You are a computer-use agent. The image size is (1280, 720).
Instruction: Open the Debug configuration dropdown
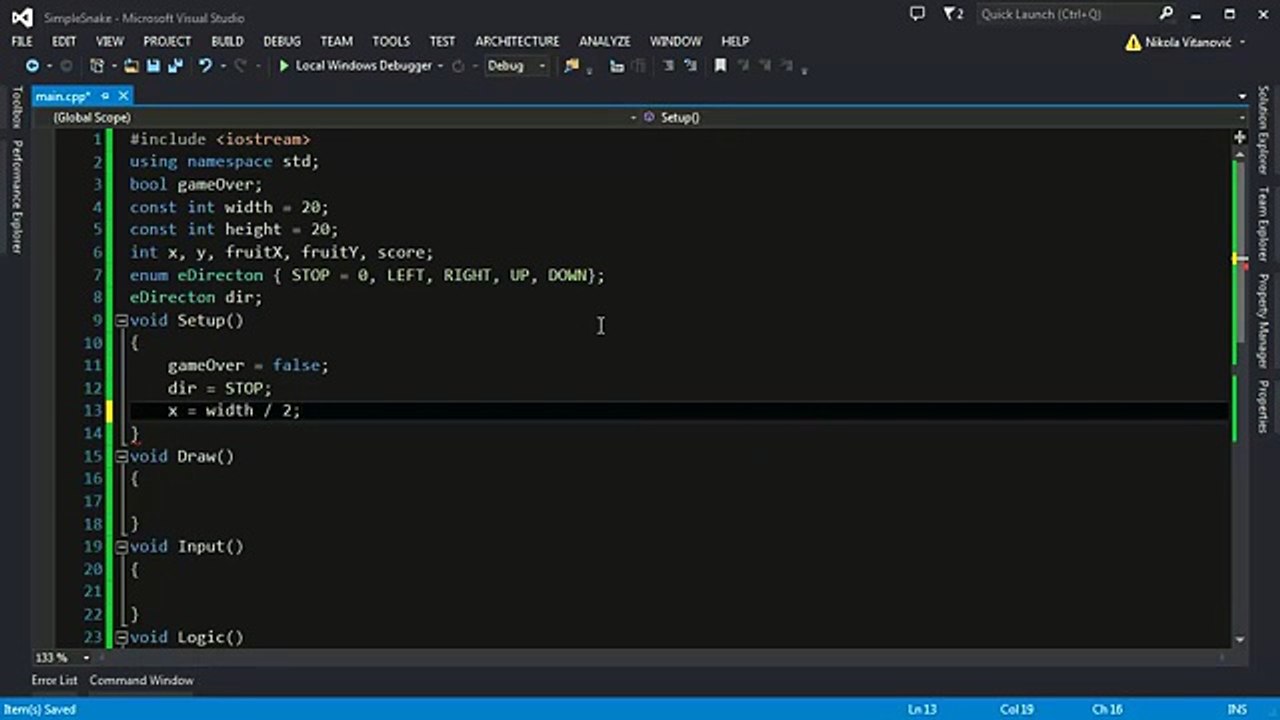516,66
